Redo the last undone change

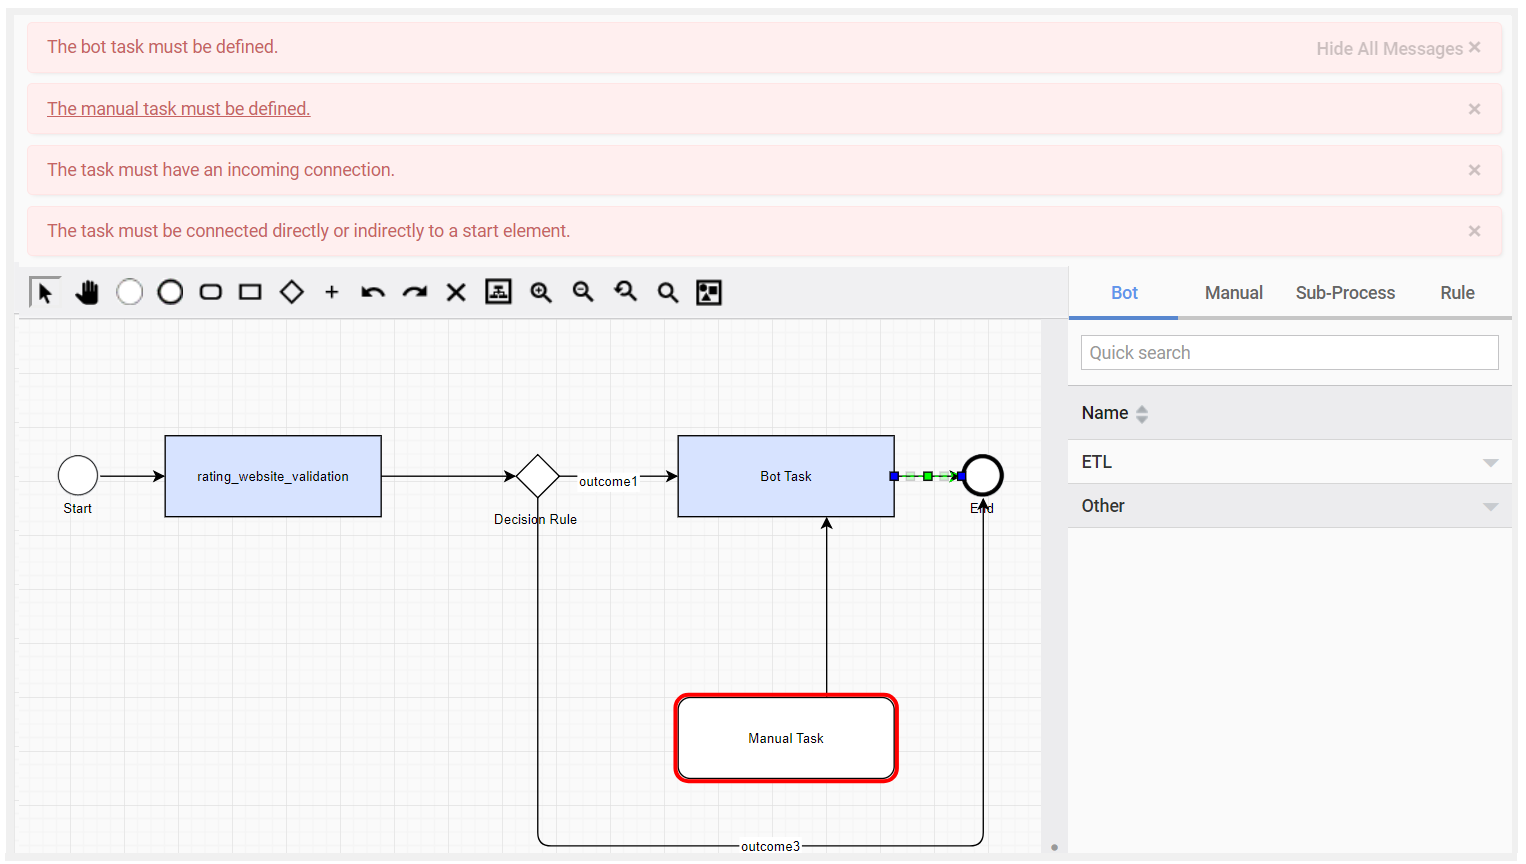pos(415,292)
